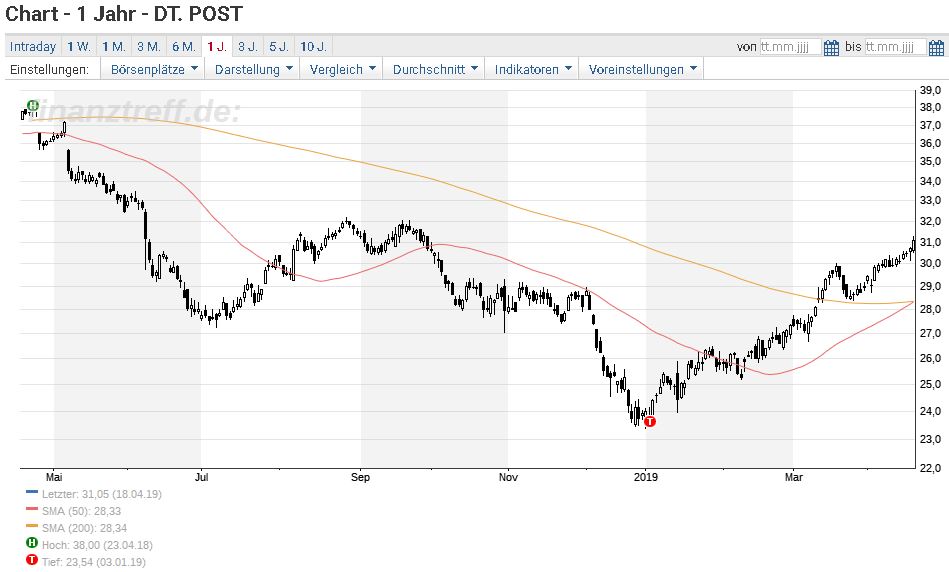
Task: Switch to the 5 J. range
Action: 279,47
